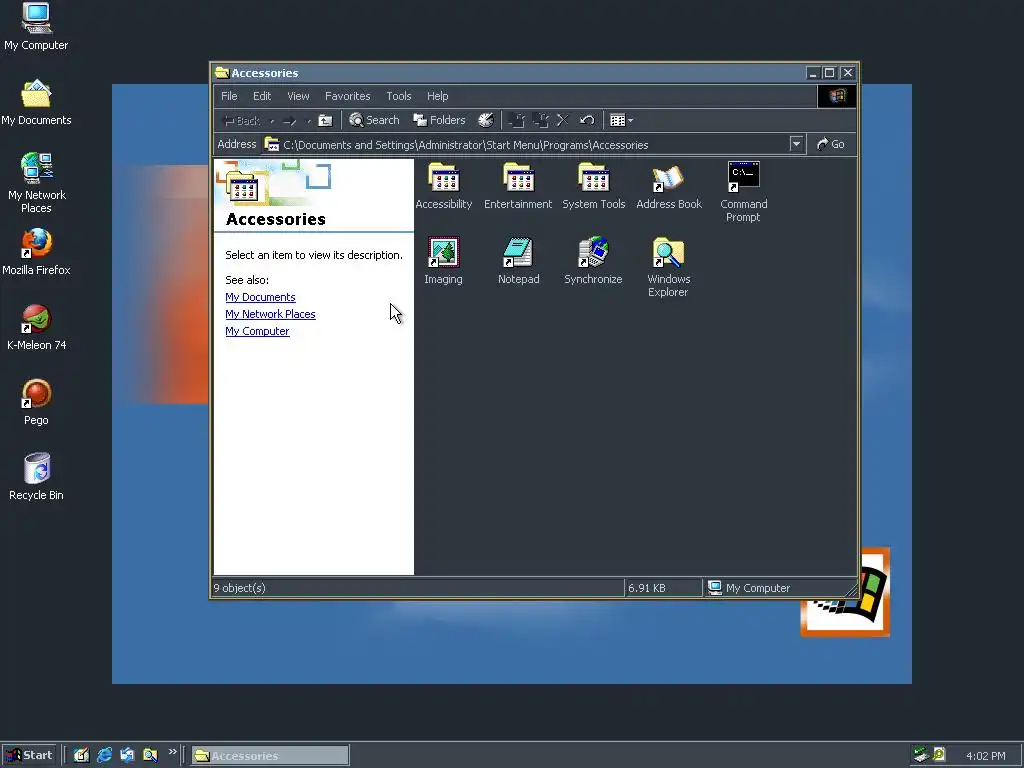The image size is (1024, 768).
Task: Click the network tray icon
Action: pos(921,755)
